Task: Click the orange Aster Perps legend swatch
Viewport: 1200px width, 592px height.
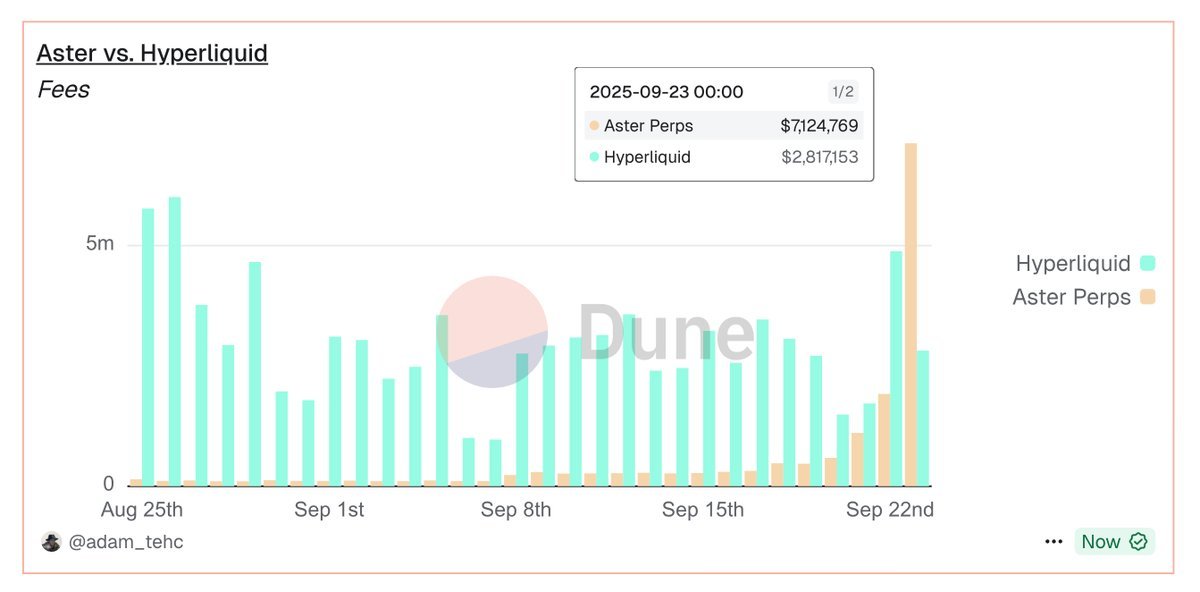Action: tap(1147, 297)
